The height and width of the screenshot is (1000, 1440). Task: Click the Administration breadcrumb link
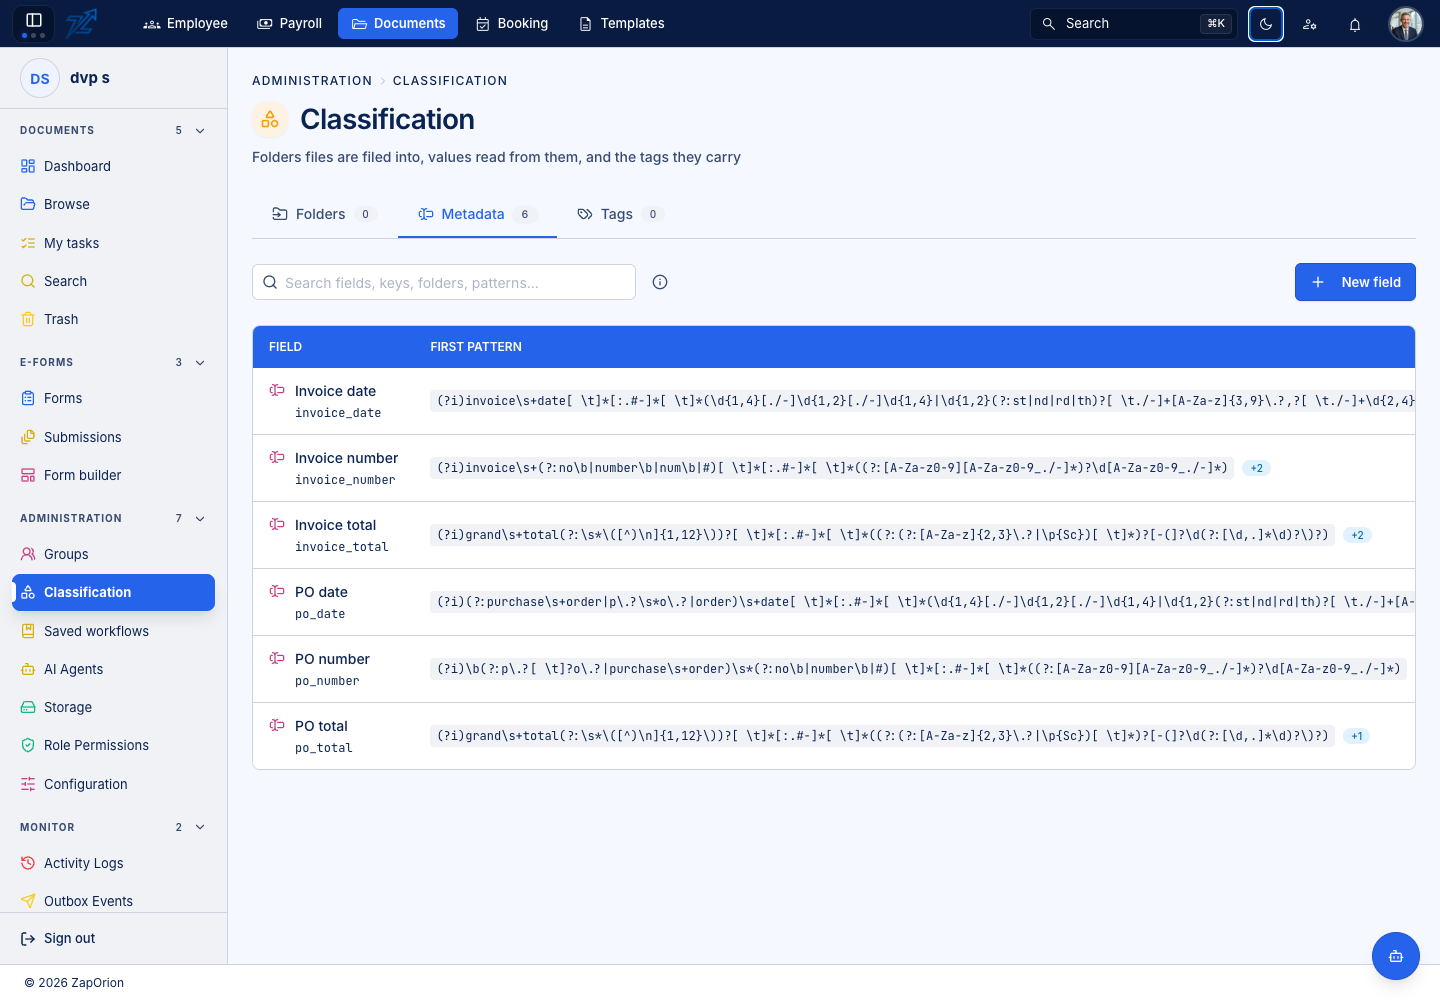(312, 81)
